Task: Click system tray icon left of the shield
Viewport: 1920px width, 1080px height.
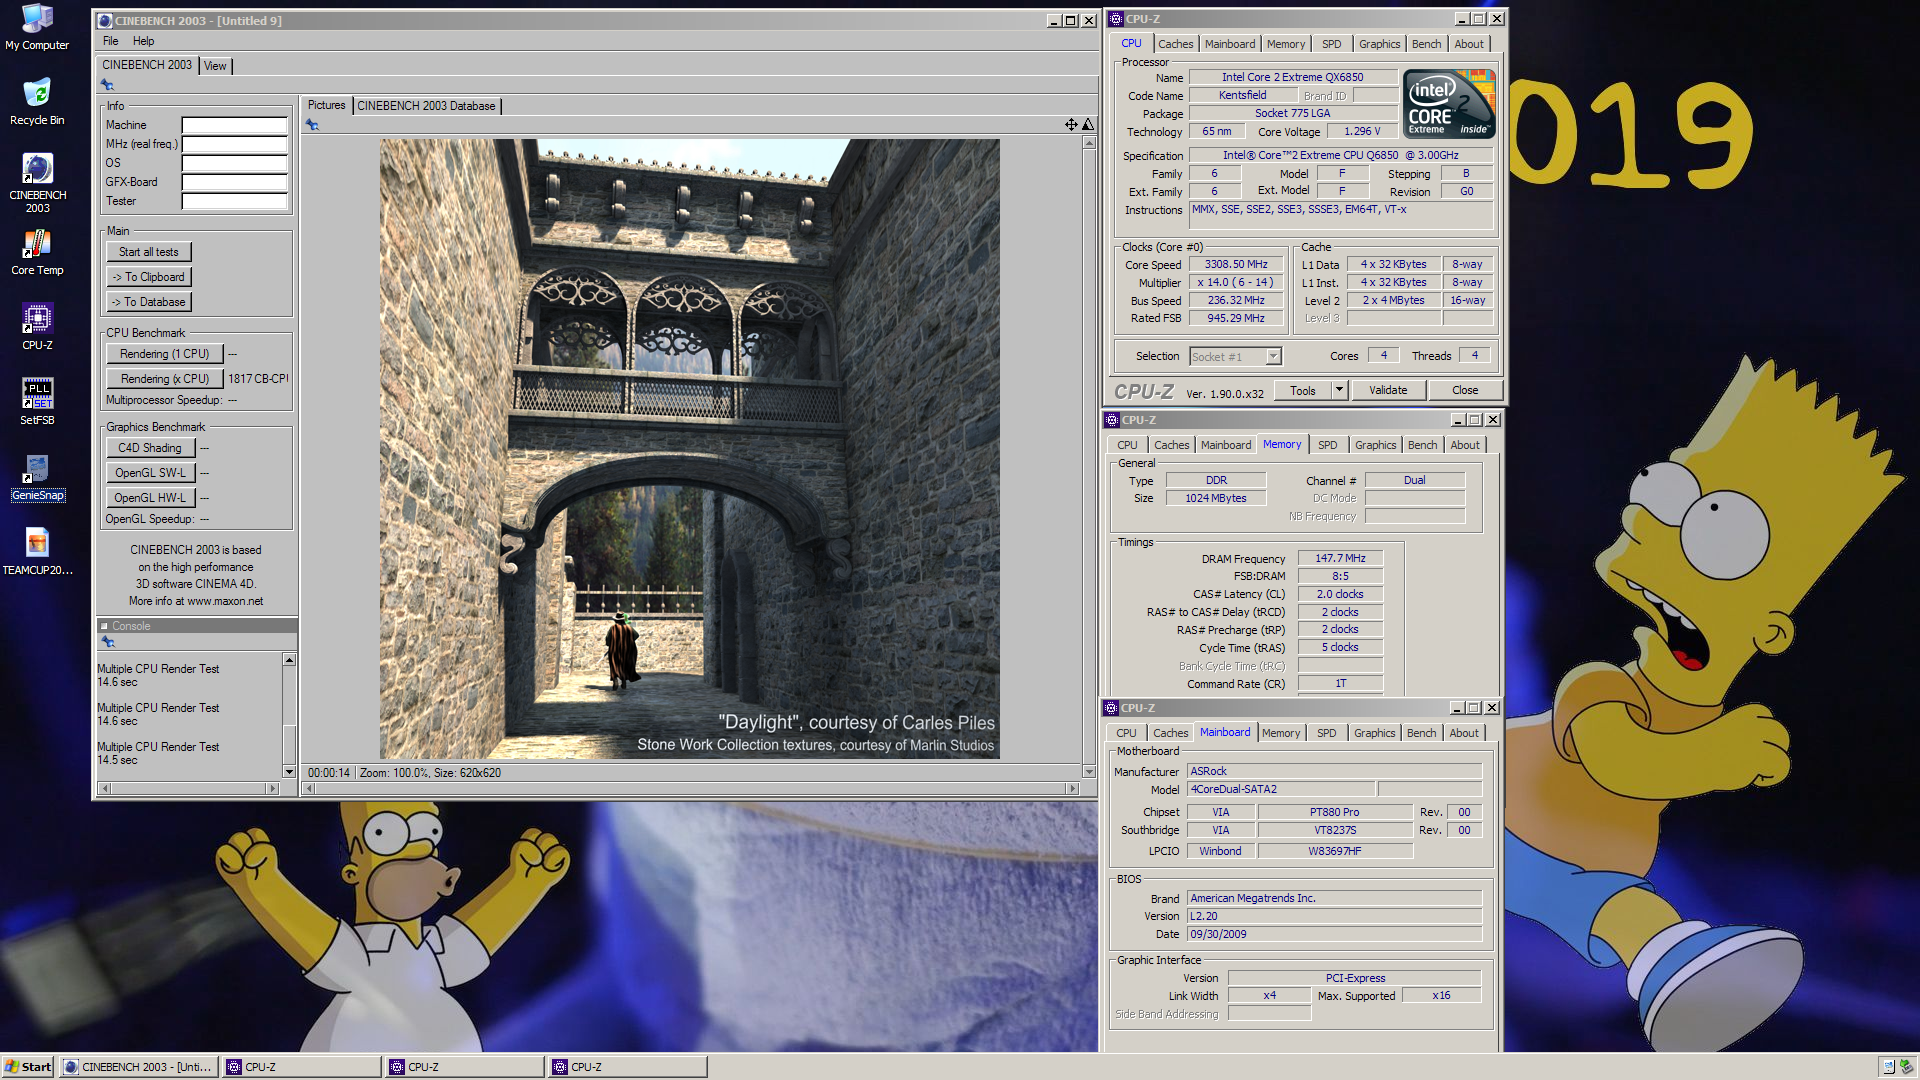Action: point(1887,1067)
